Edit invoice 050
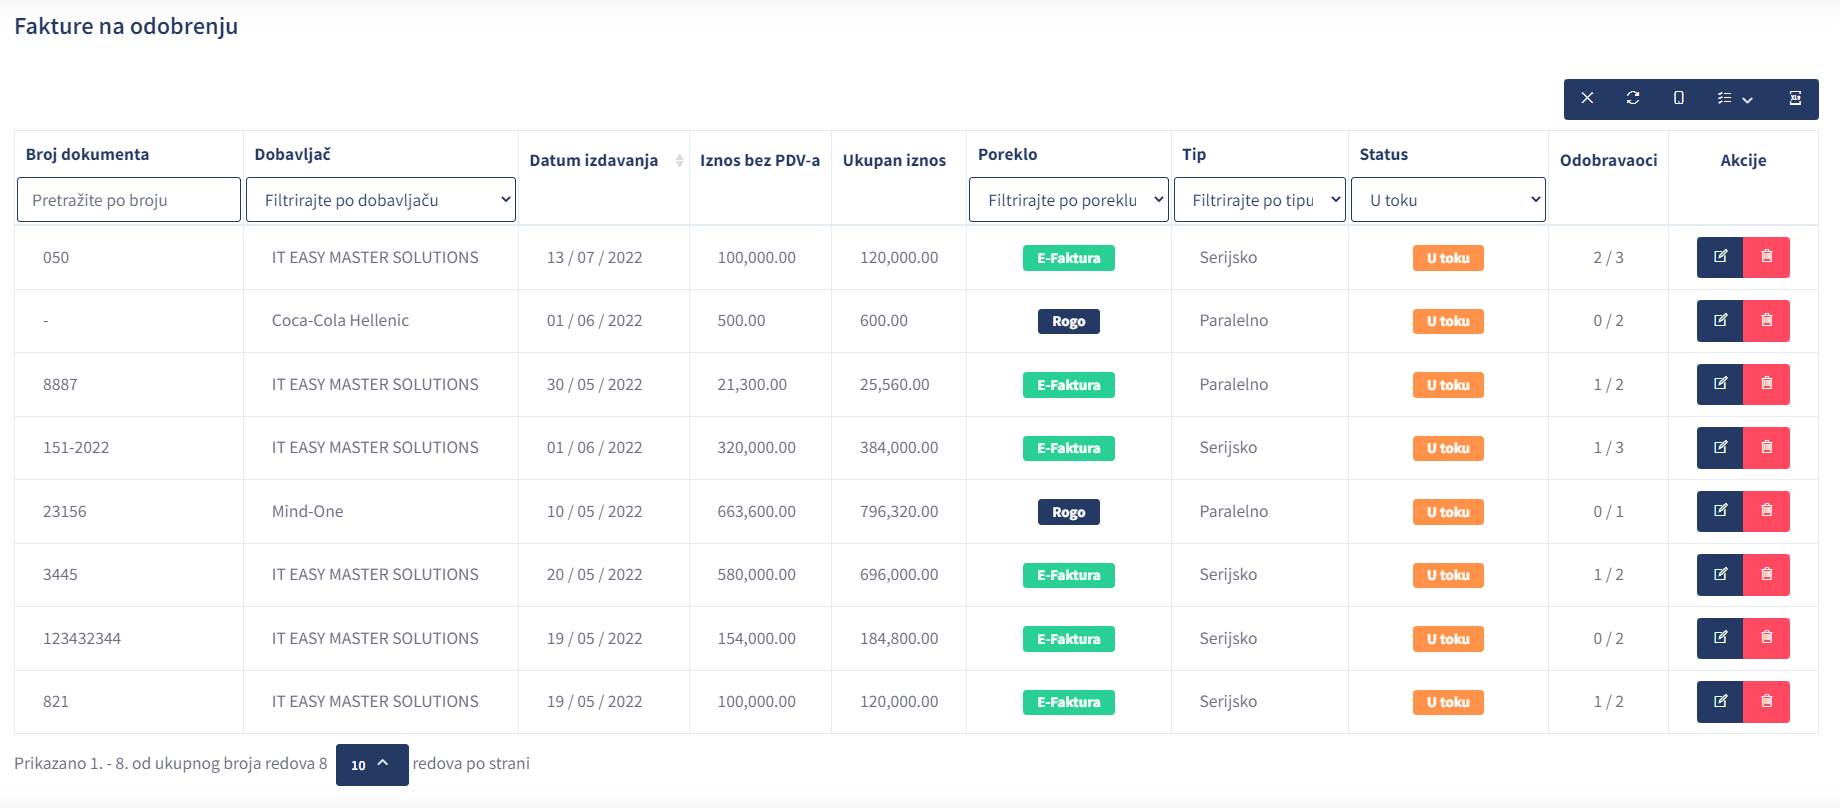1840x808 pixels. [x=1720, y=257]
